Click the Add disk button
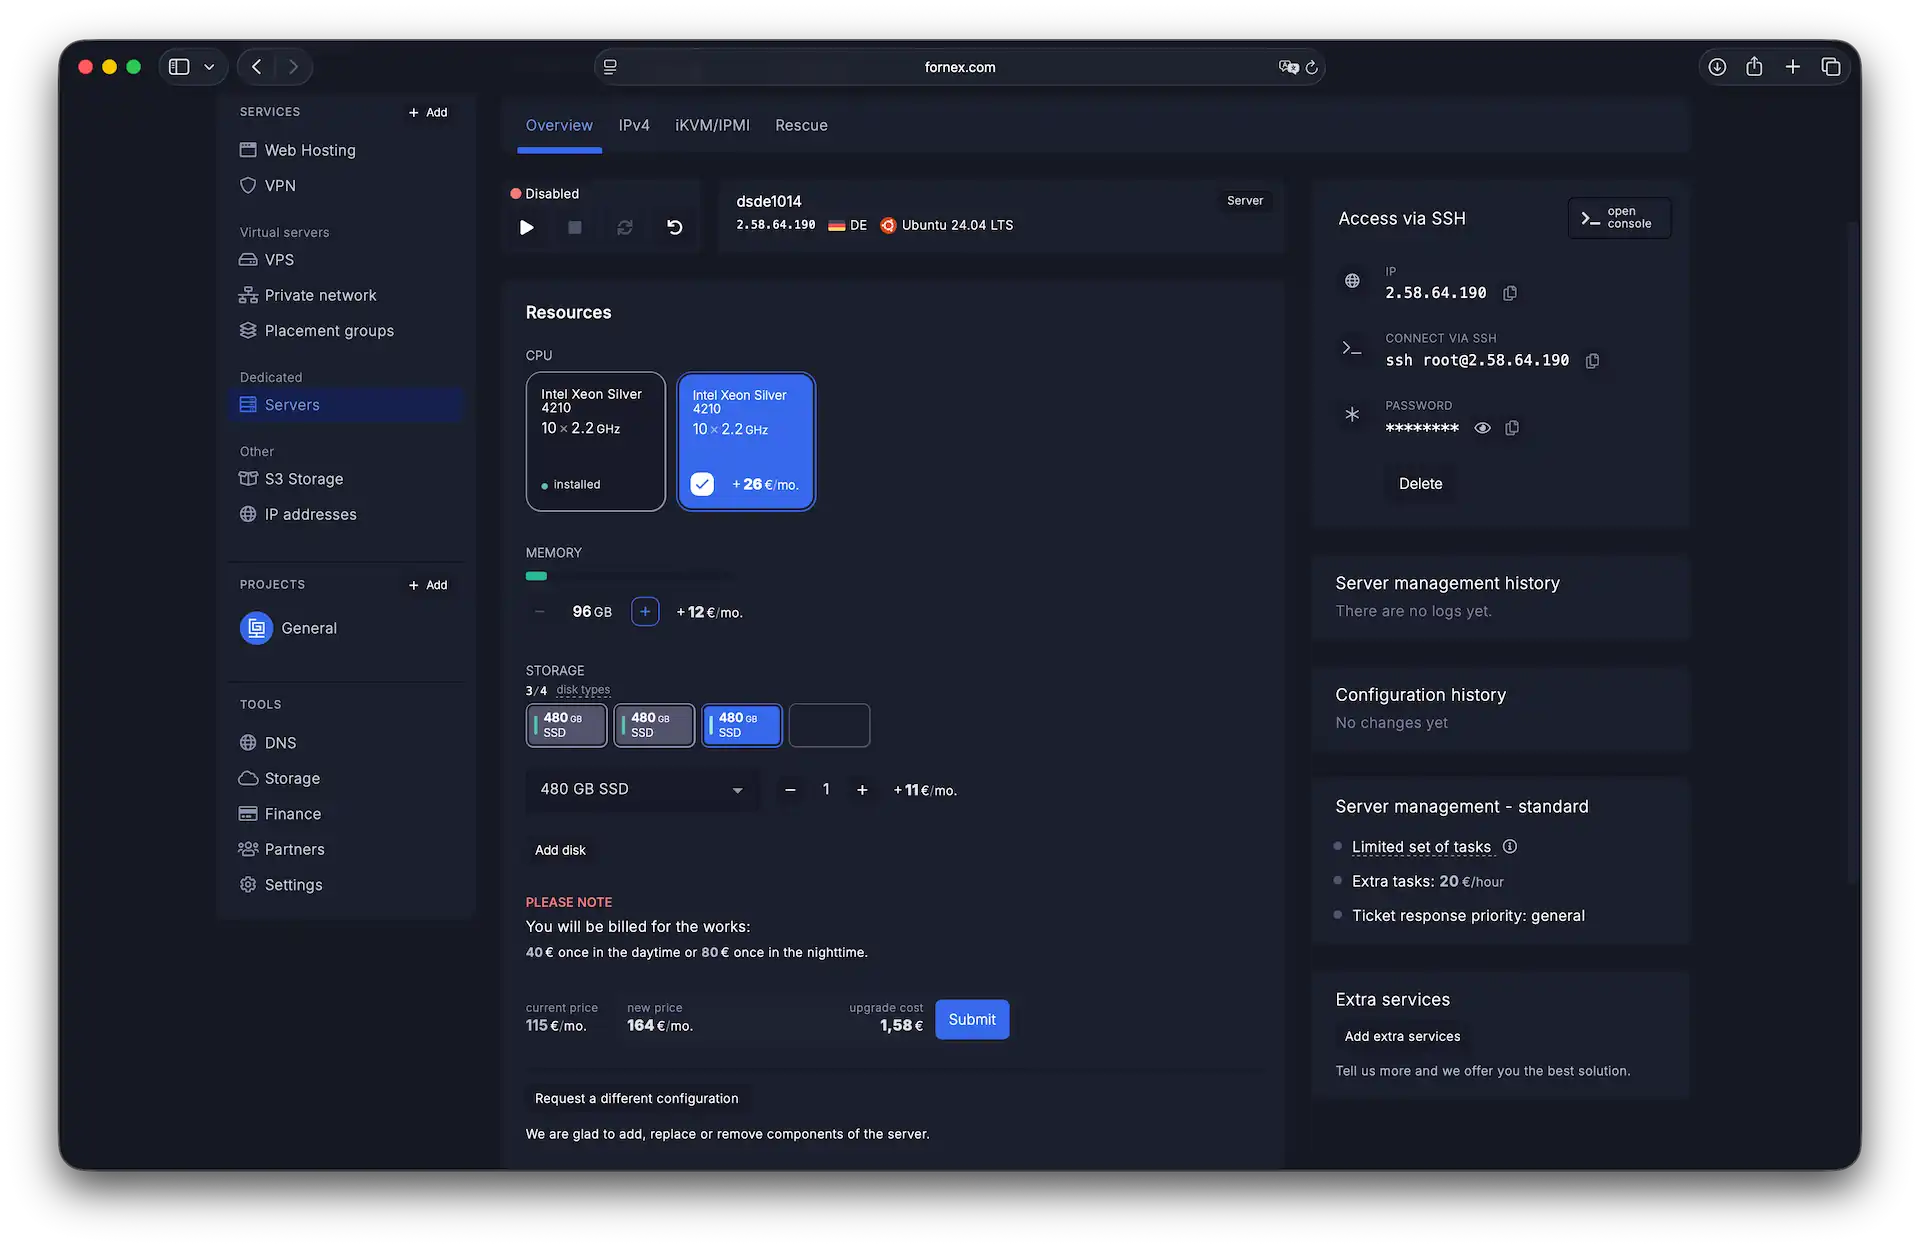 [561, 850]
